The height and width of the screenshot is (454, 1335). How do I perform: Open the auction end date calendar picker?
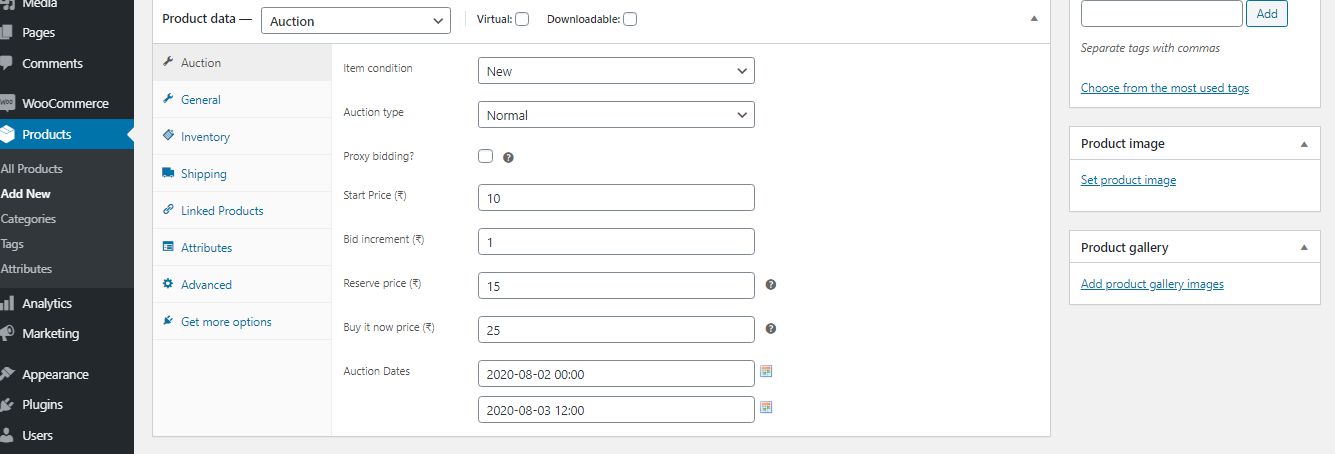click(x=767, y=408)
